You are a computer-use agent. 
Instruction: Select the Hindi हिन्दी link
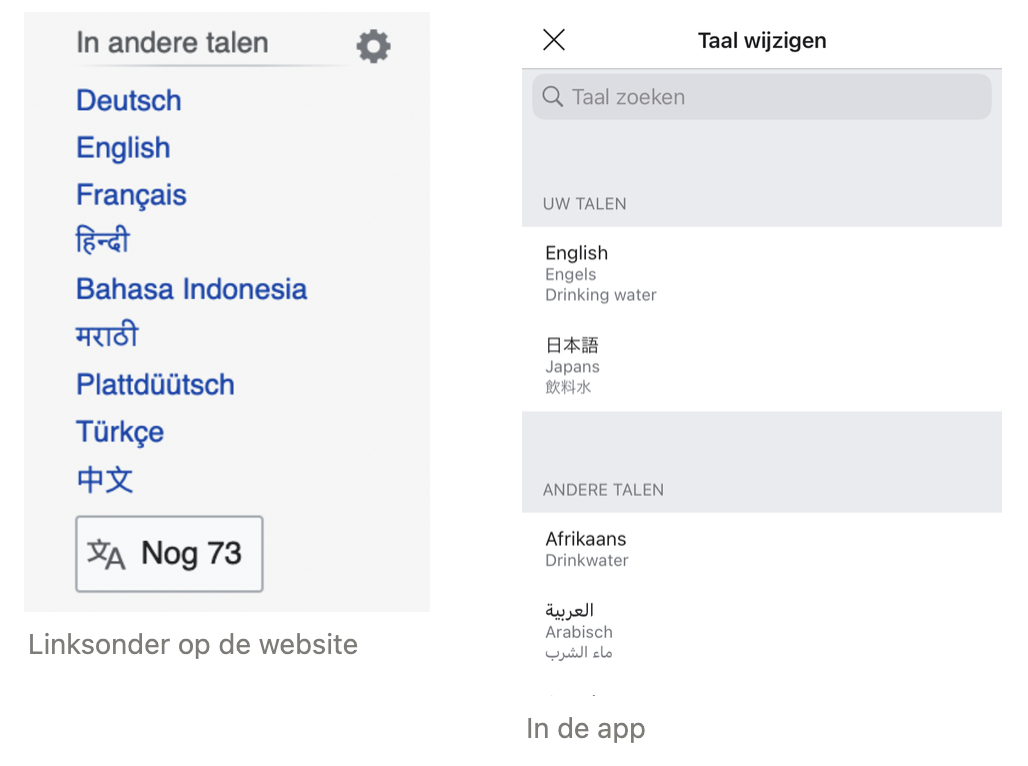(103, 239)
